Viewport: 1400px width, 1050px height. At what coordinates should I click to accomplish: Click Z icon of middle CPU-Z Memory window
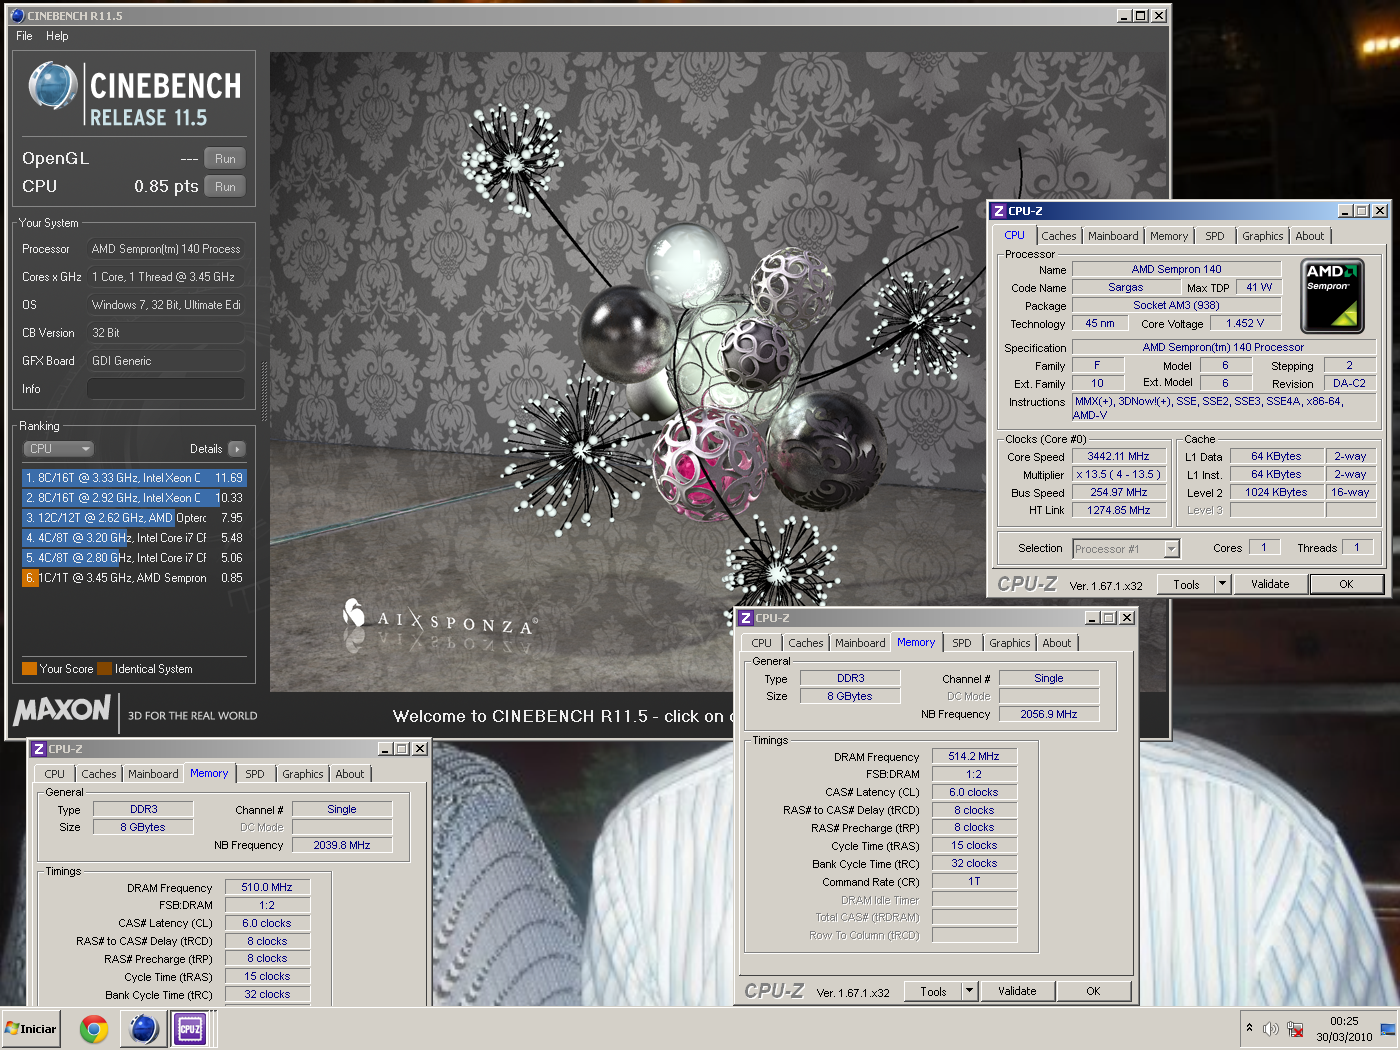(745, 618)
